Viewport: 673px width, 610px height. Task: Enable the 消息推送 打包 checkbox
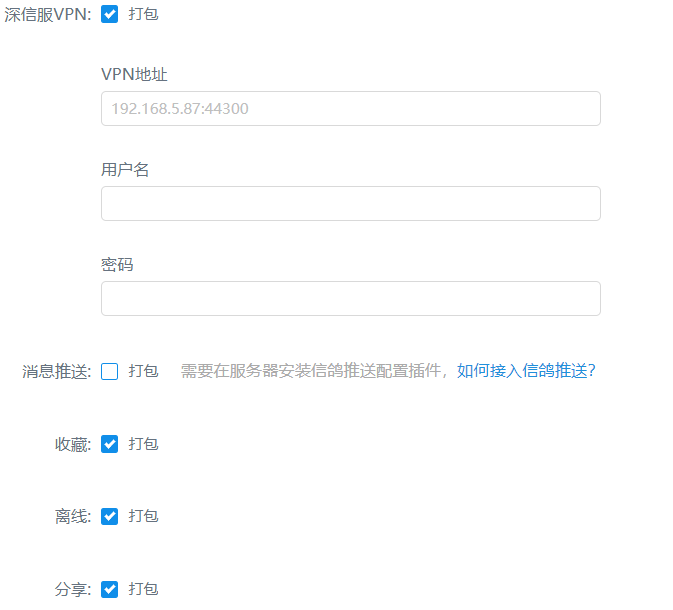(x=110, y=371)
